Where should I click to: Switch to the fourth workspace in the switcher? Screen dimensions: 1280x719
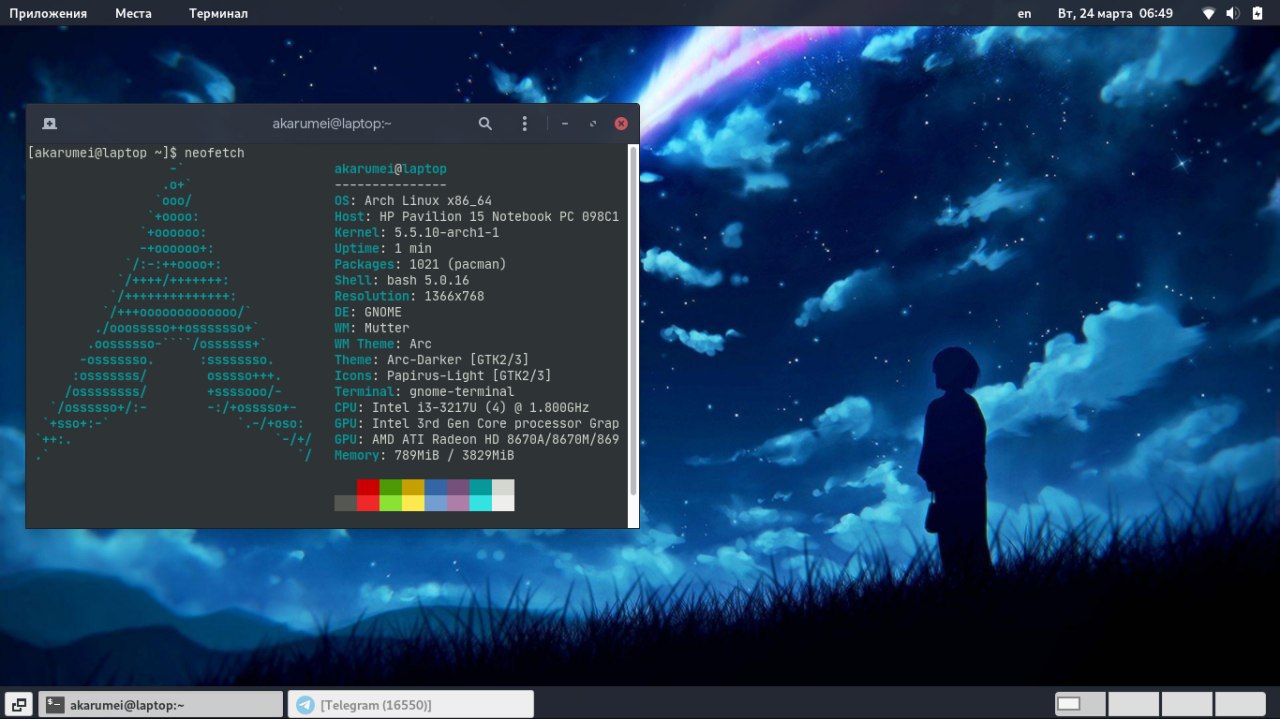click(1240, 704)
